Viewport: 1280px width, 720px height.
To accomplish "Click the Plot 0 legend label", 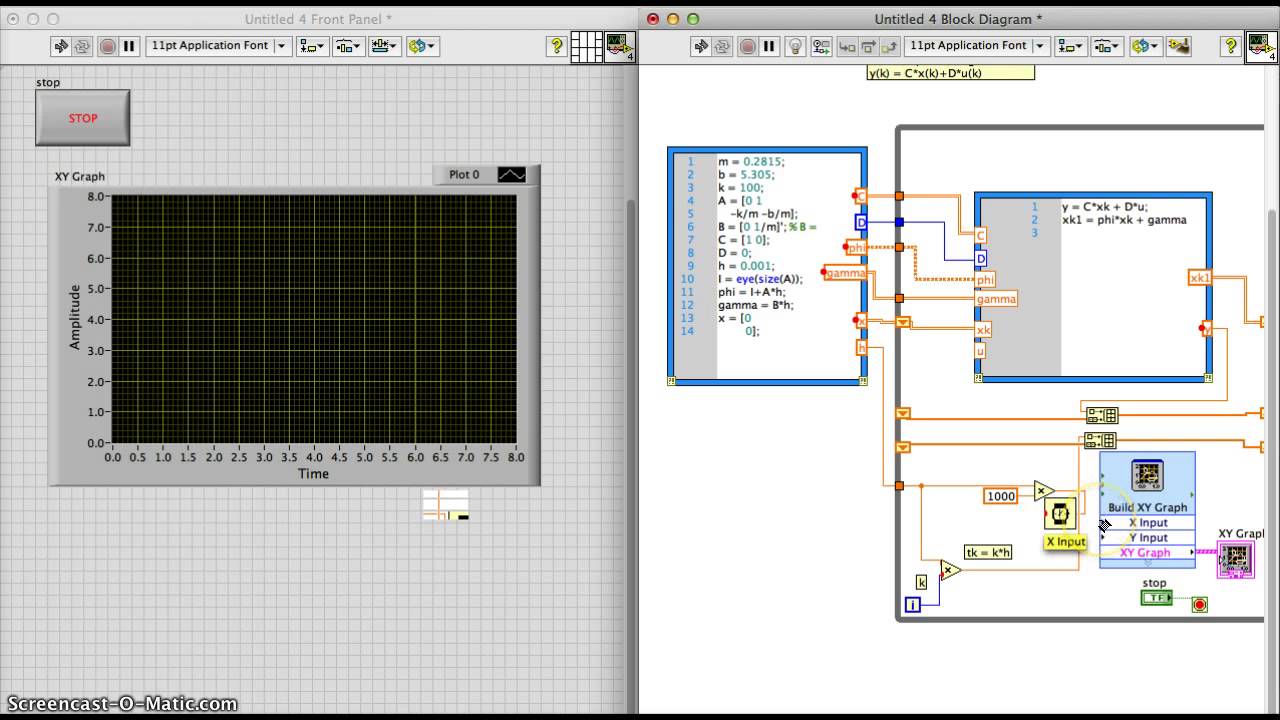I will pyautogui.click(x=464, y=174).
